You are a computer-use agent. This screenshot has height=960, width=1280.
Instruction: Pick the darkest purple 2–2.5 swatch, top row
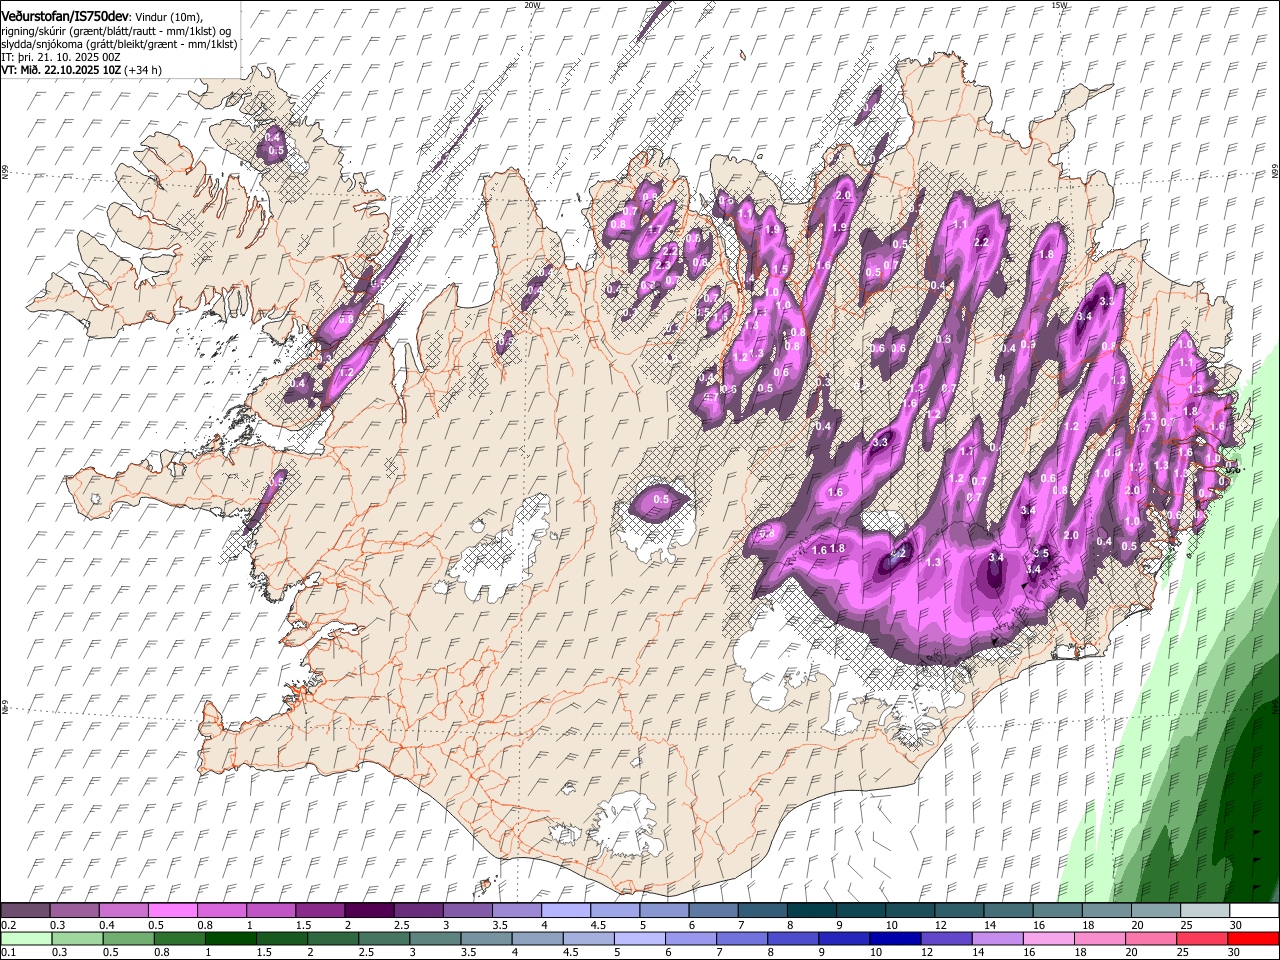click(x=369, y=911)
